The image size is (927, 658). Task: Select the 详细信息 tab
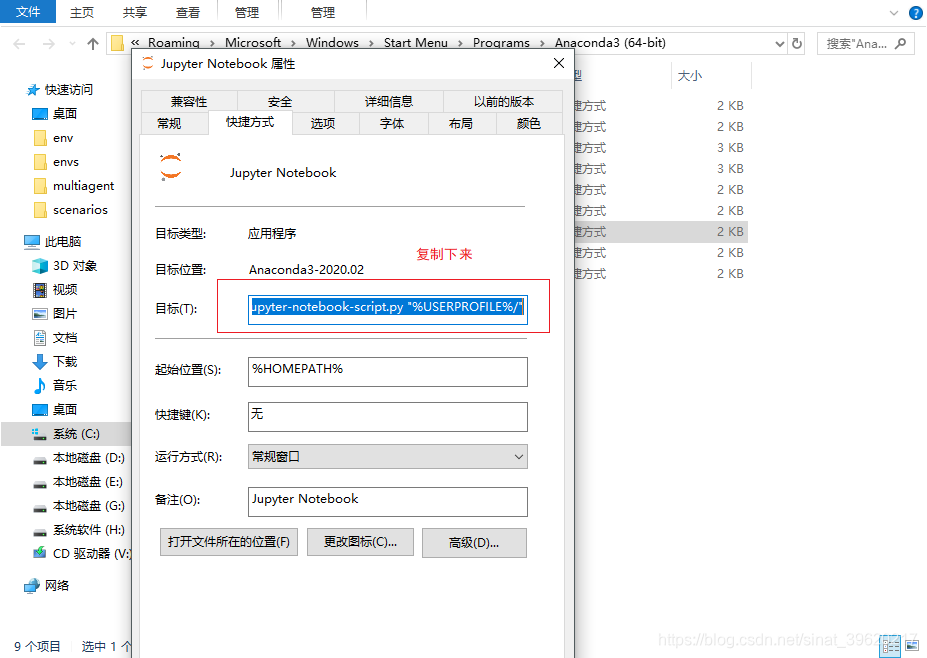388,101
